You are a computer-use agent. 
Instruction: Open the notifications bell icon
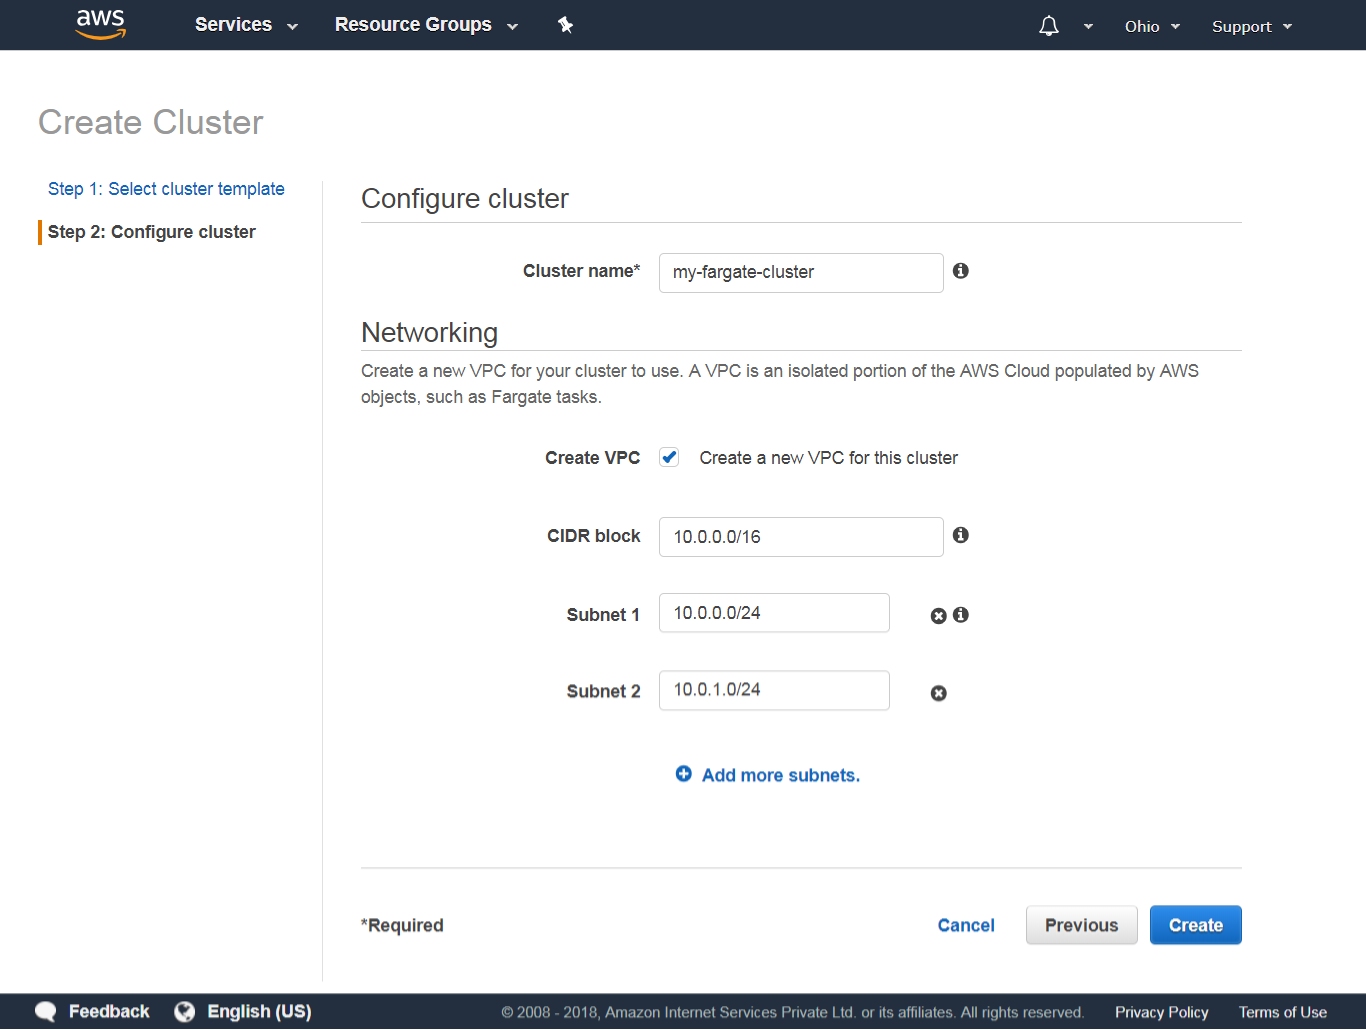pyautogui.click(x=1048, y=26)
